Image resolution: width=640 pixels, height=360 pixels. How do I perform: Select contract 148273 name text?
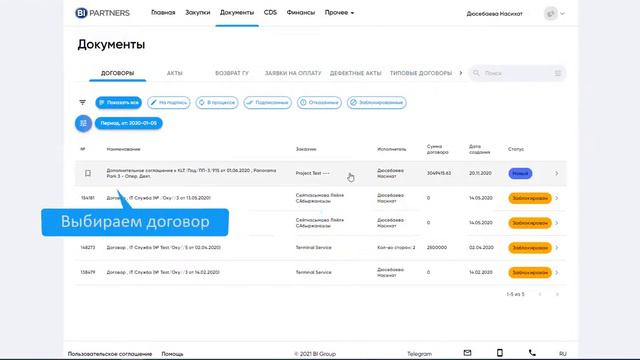point(164,248)
